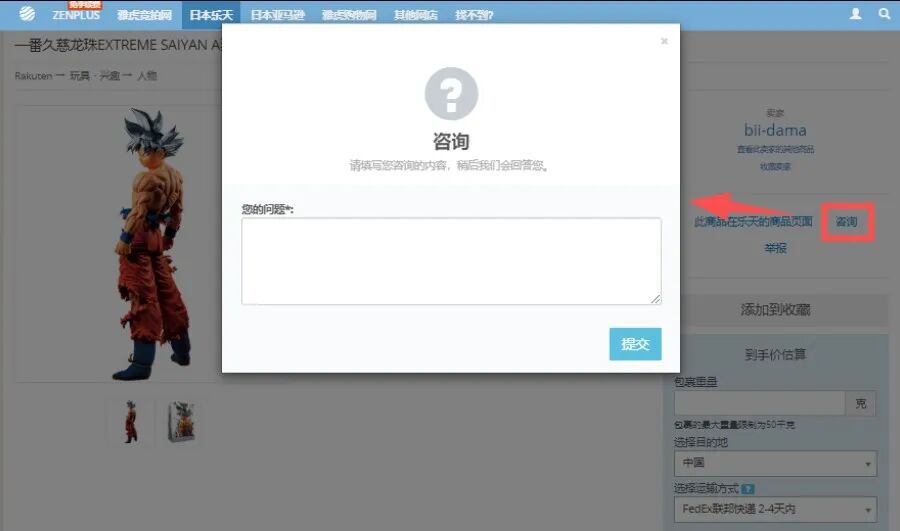
Task: Click the Rakuten breadcrumb link
Action: (33, 76)
